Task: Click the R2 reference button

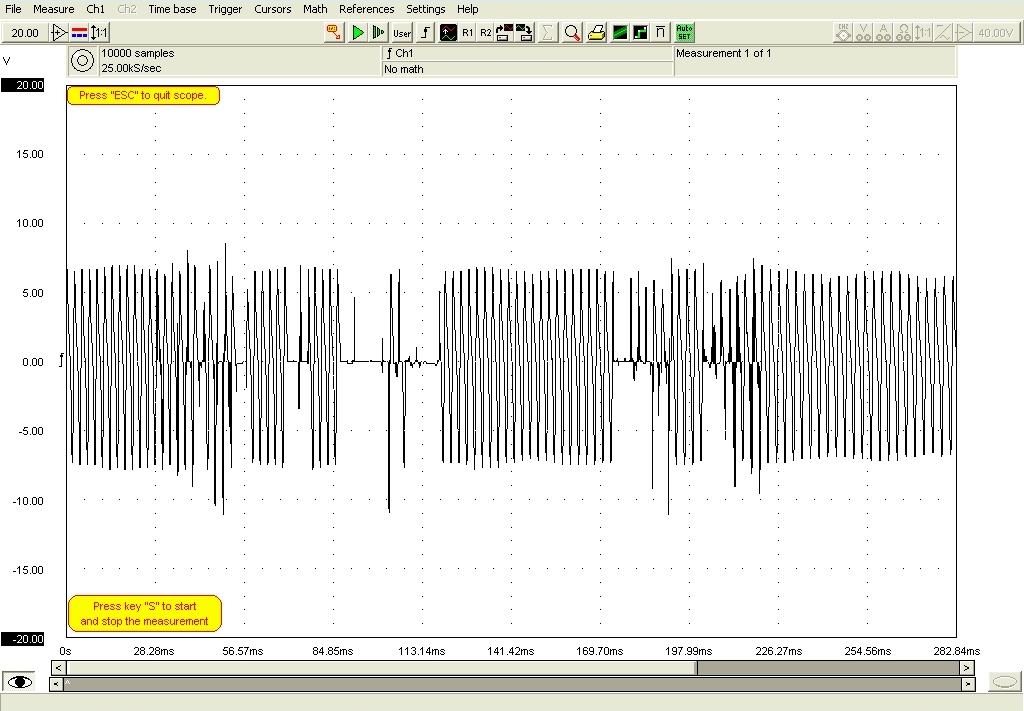Action: pos(486,33)
